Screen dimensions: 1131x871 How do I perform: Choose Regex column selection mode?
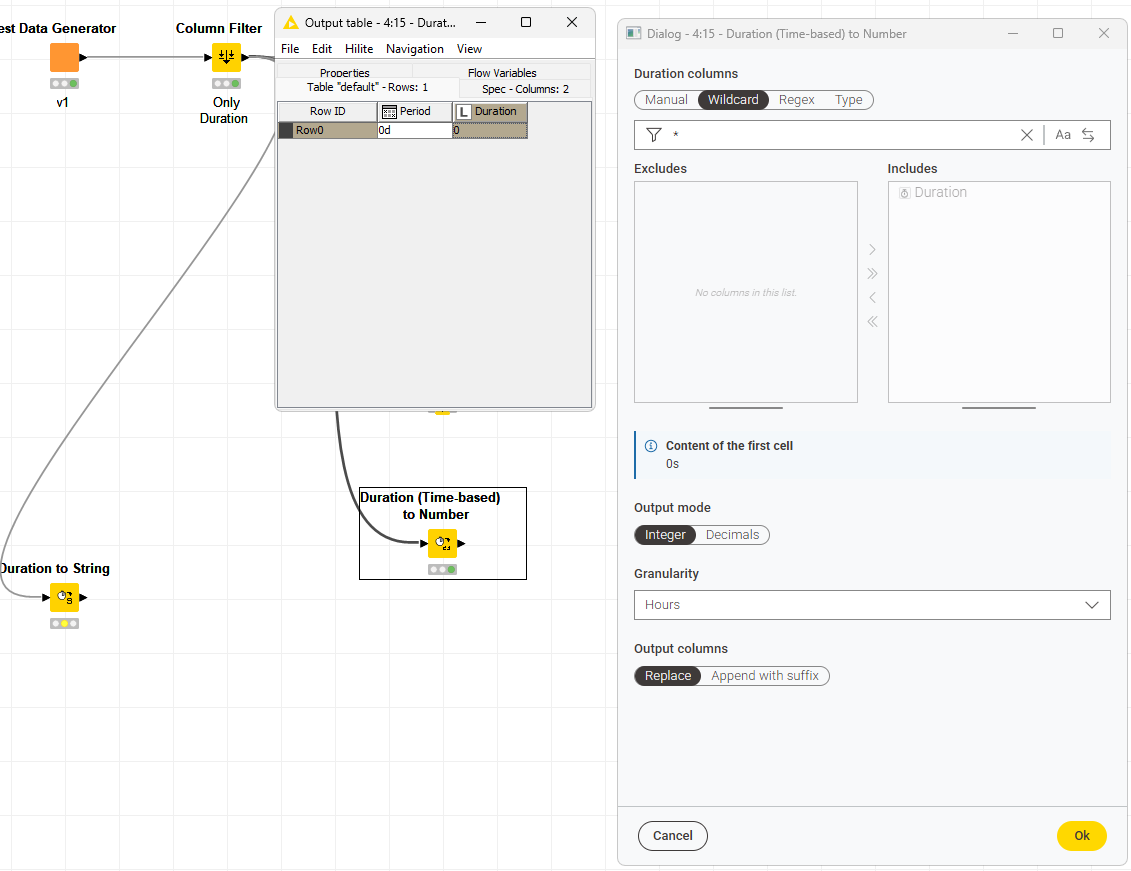pyautogui.click(x=796, y=100)
